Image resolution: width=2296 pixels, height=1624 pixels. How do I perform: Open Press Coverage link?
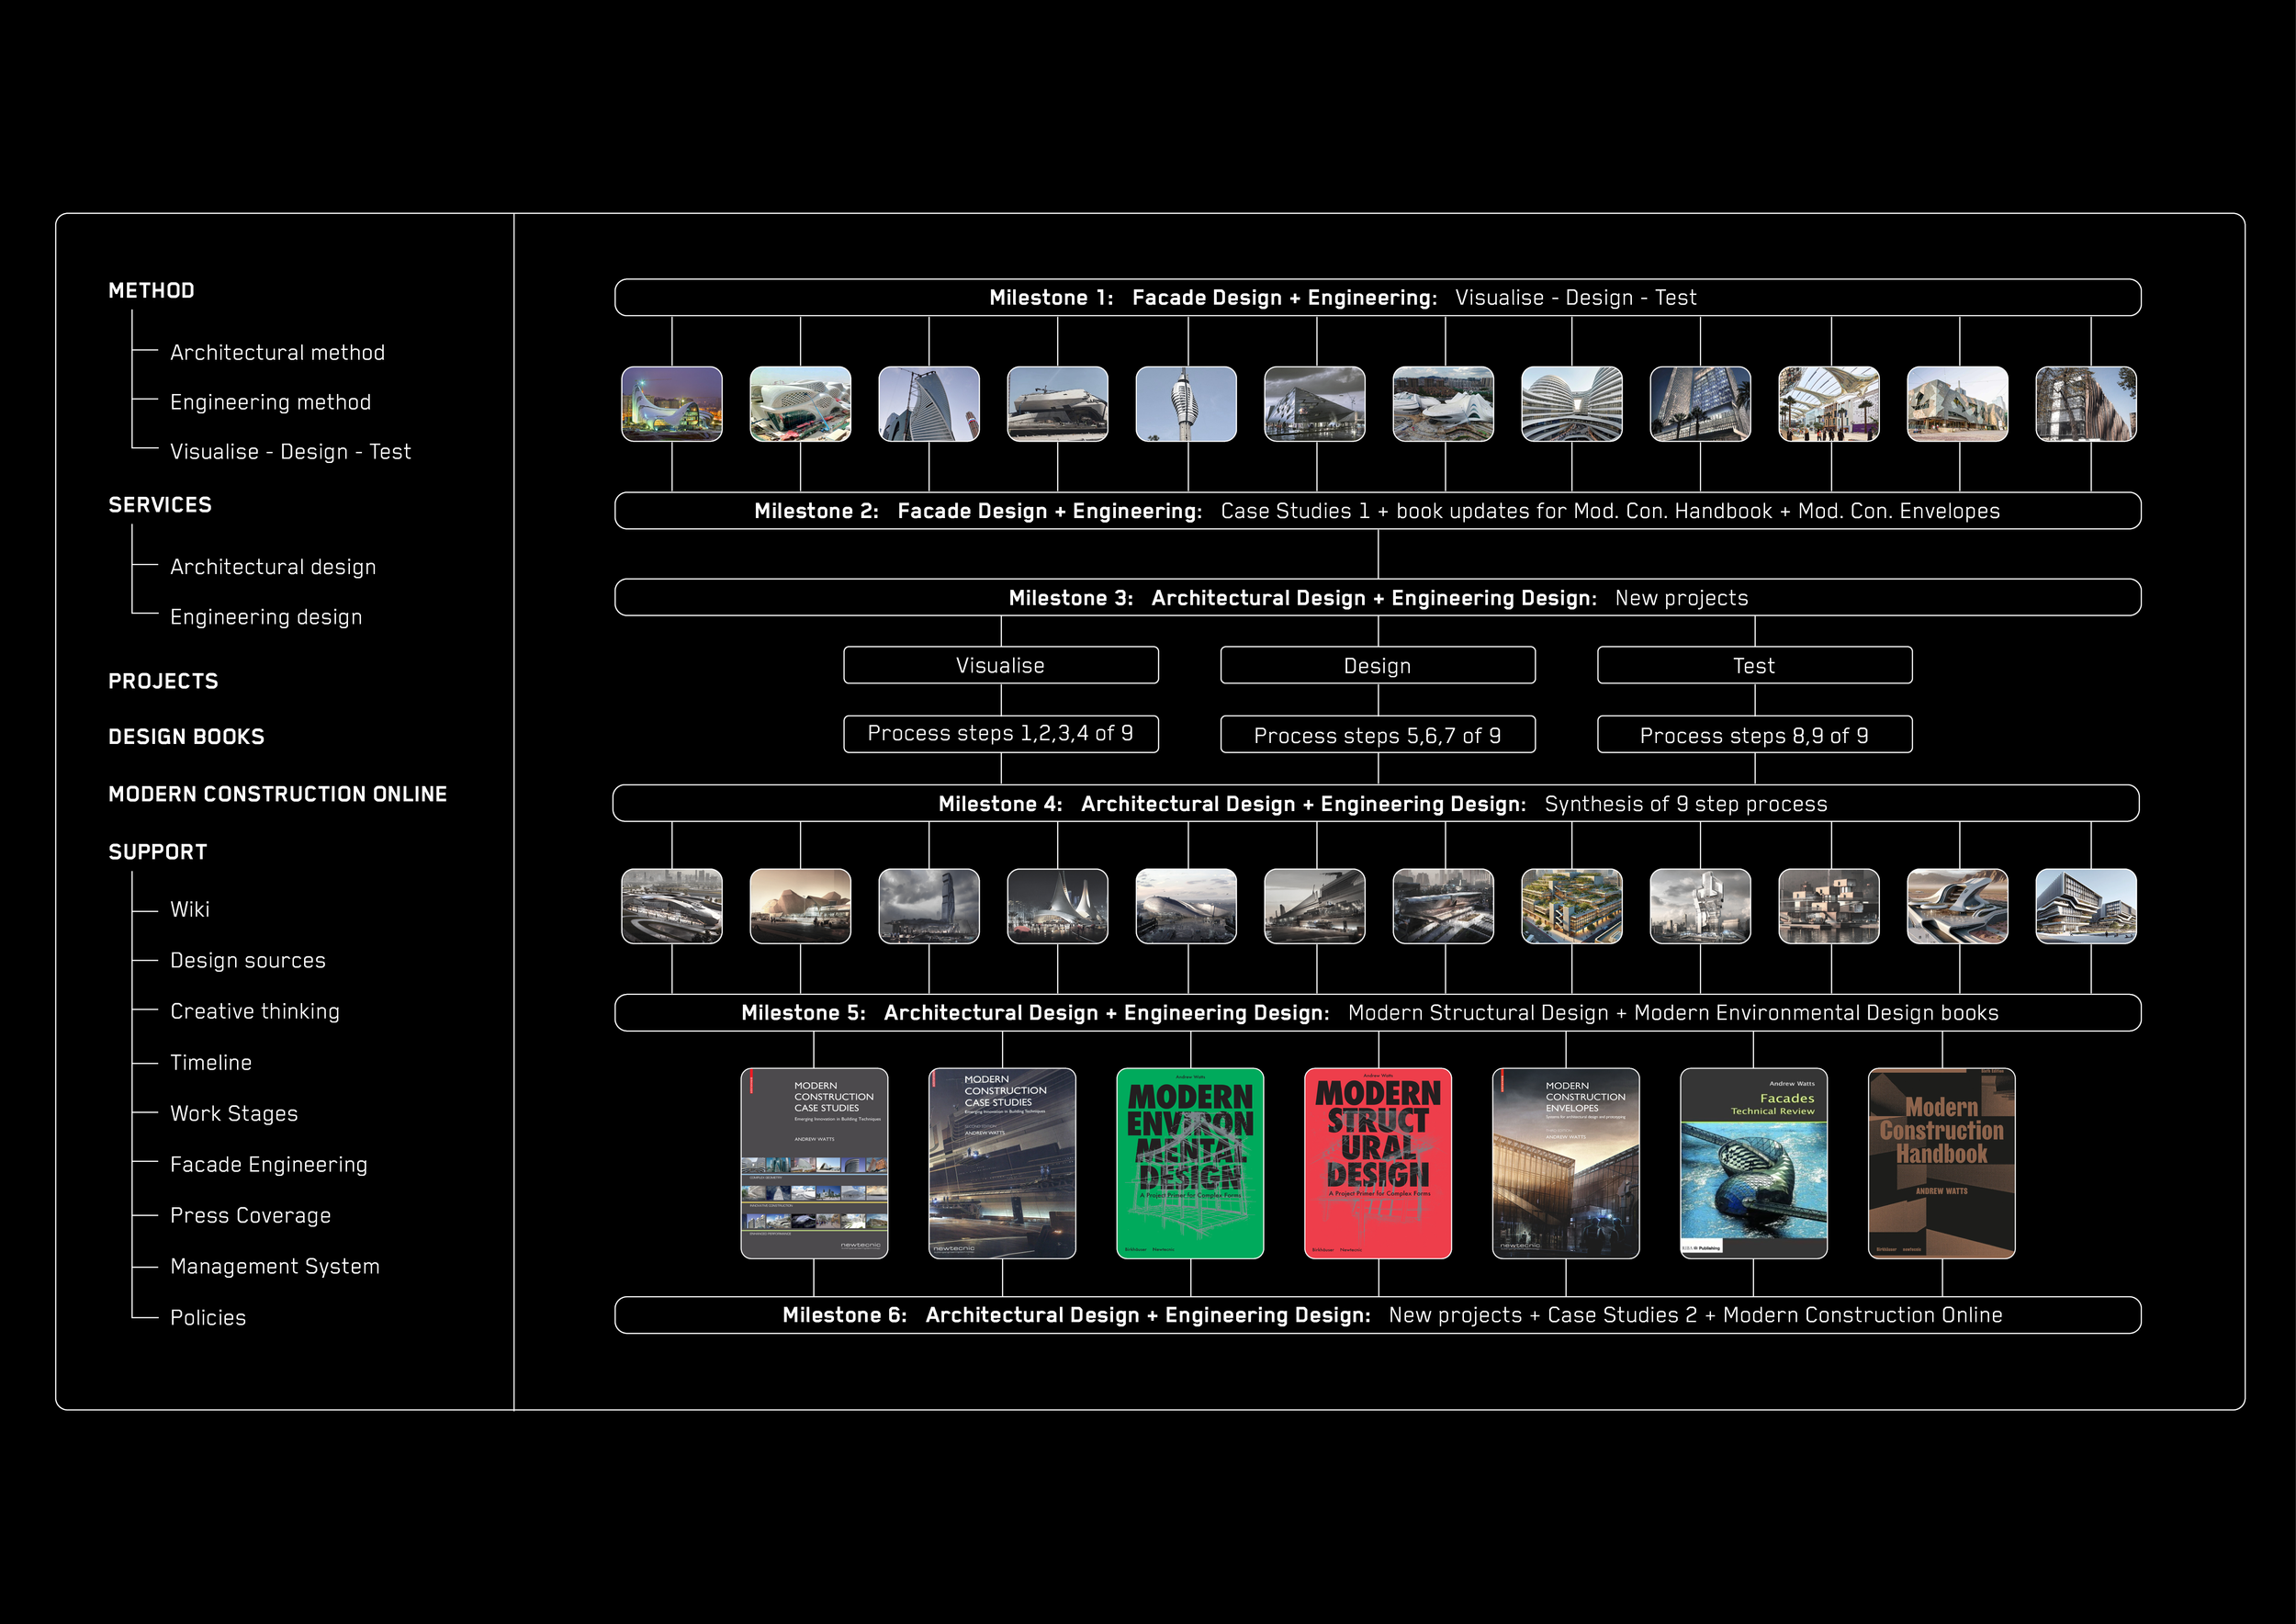coord(250,1215)
